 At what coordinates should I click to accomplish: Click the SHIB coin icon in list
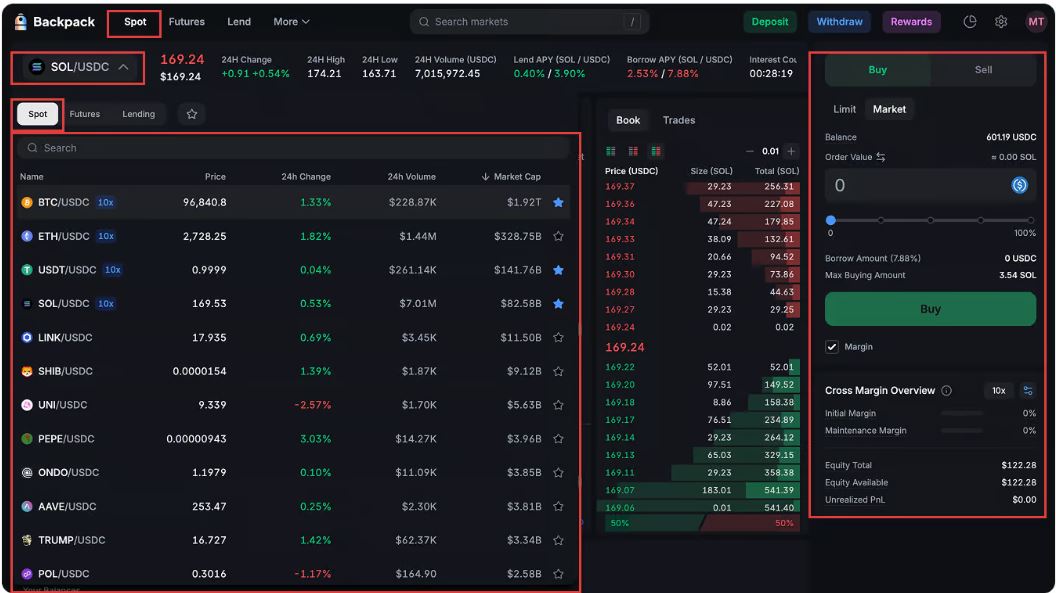[27, 371]
